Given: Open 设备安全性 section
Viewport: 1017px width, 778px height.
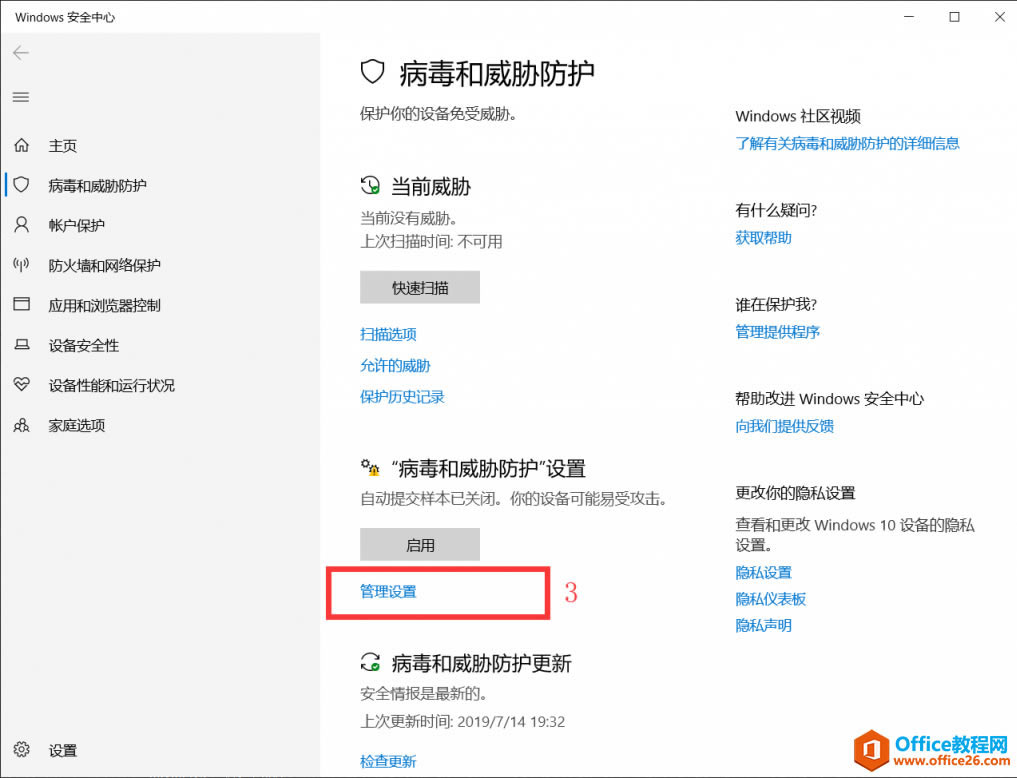Looking at the screenshot, I should coord(84,346).
